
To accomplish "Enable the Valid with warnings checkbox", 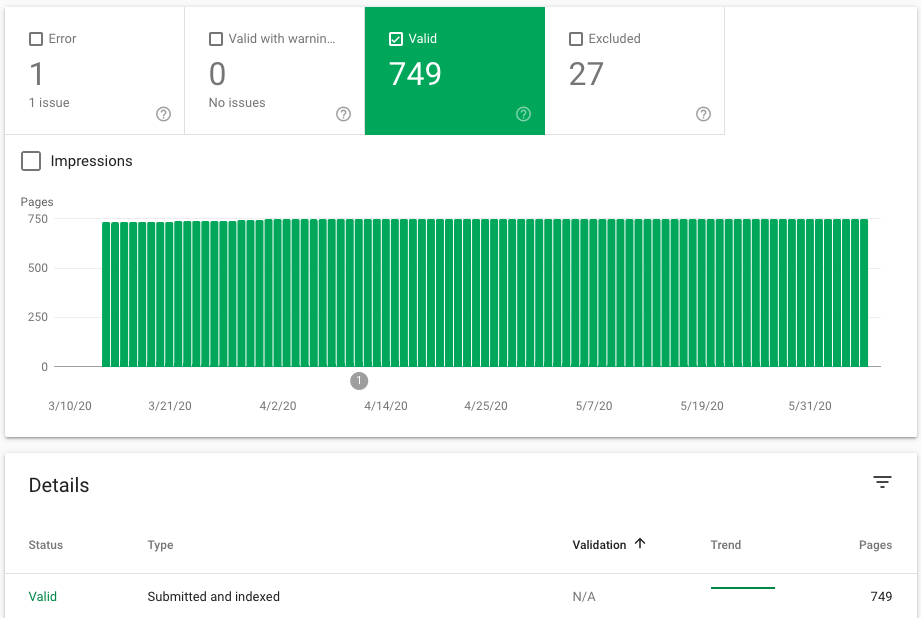I will [x=215, y=38].
